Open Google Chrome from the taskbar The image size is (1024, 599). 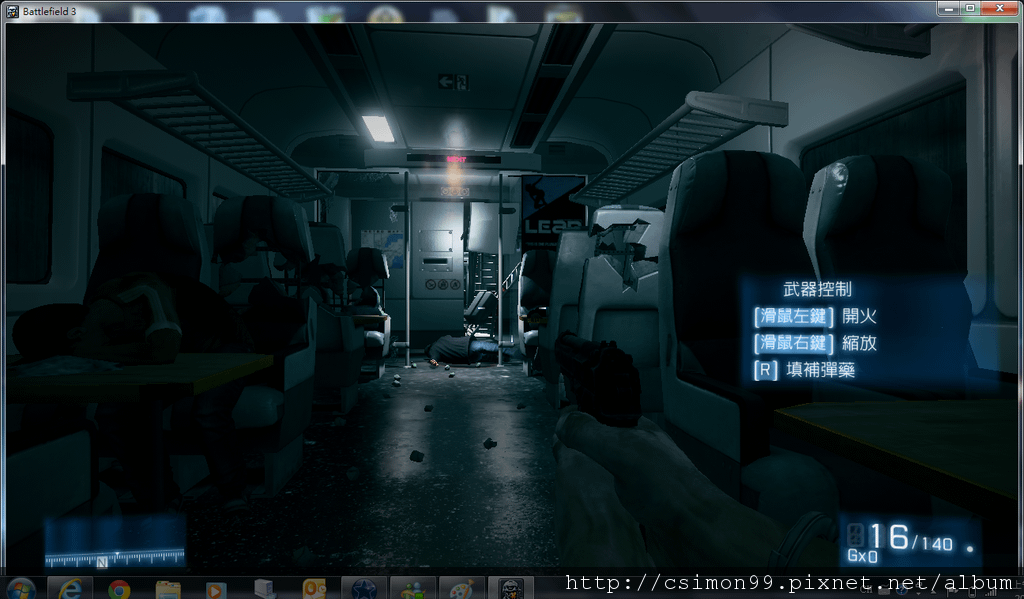coord(119,589)
